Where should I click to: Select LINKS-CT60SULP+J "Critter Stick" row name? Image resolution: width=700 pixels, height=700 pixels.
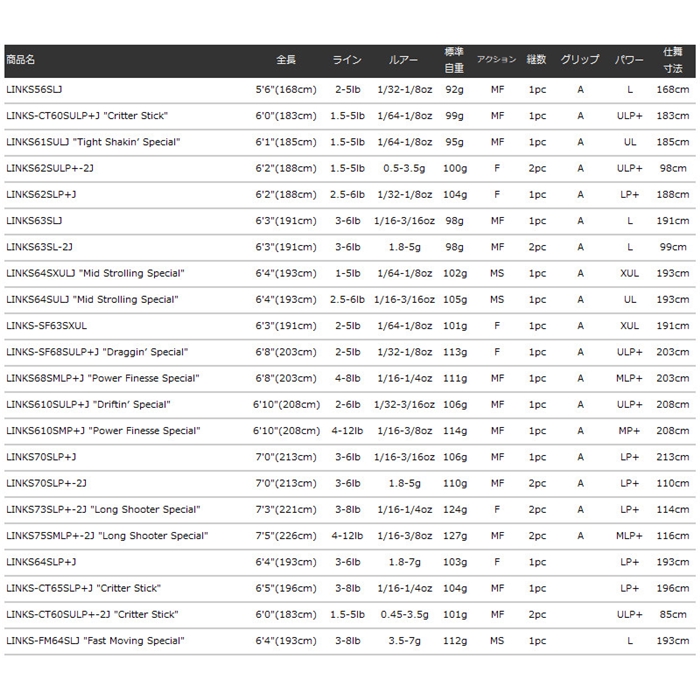(x=87, y=116)
